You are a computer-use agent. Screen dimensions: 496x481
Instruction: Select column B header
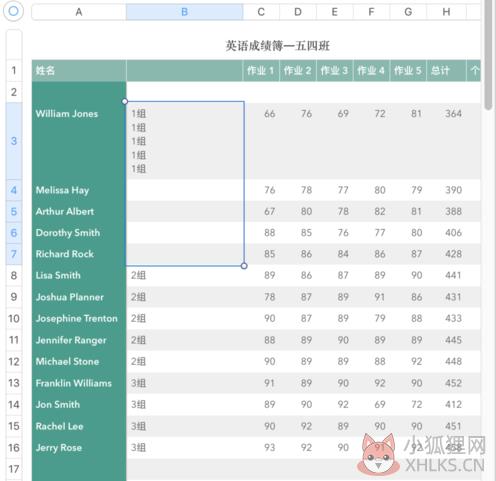click(184, 12)
